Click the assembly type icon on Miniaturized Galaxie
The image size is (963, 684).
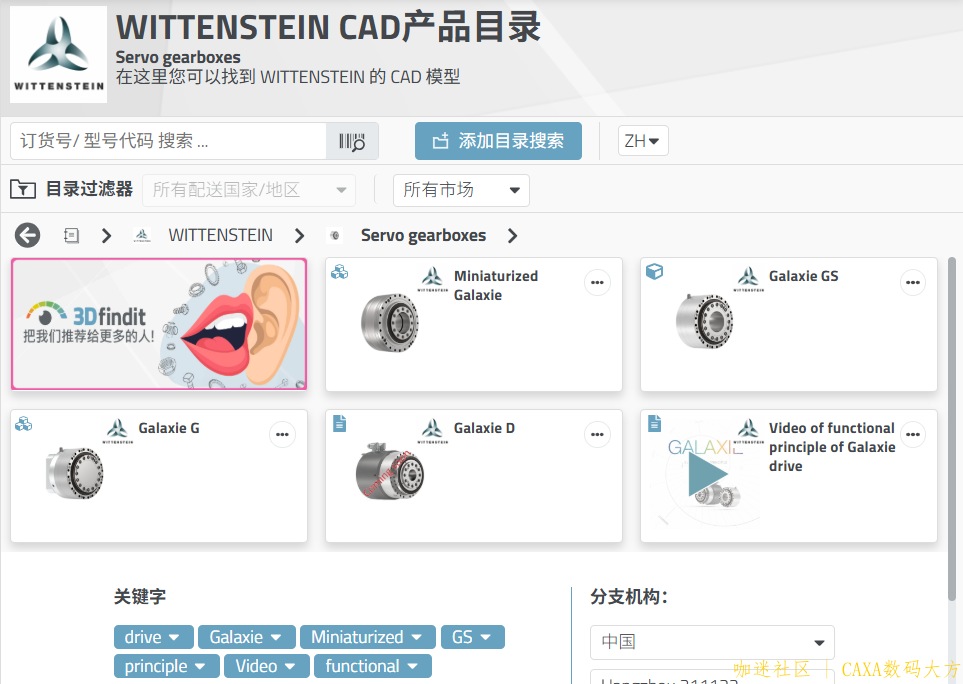click(x=340, y=271)
